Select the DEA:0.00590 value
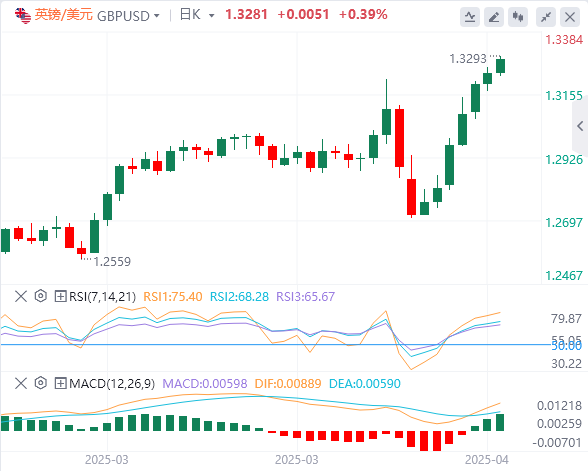 365,384
